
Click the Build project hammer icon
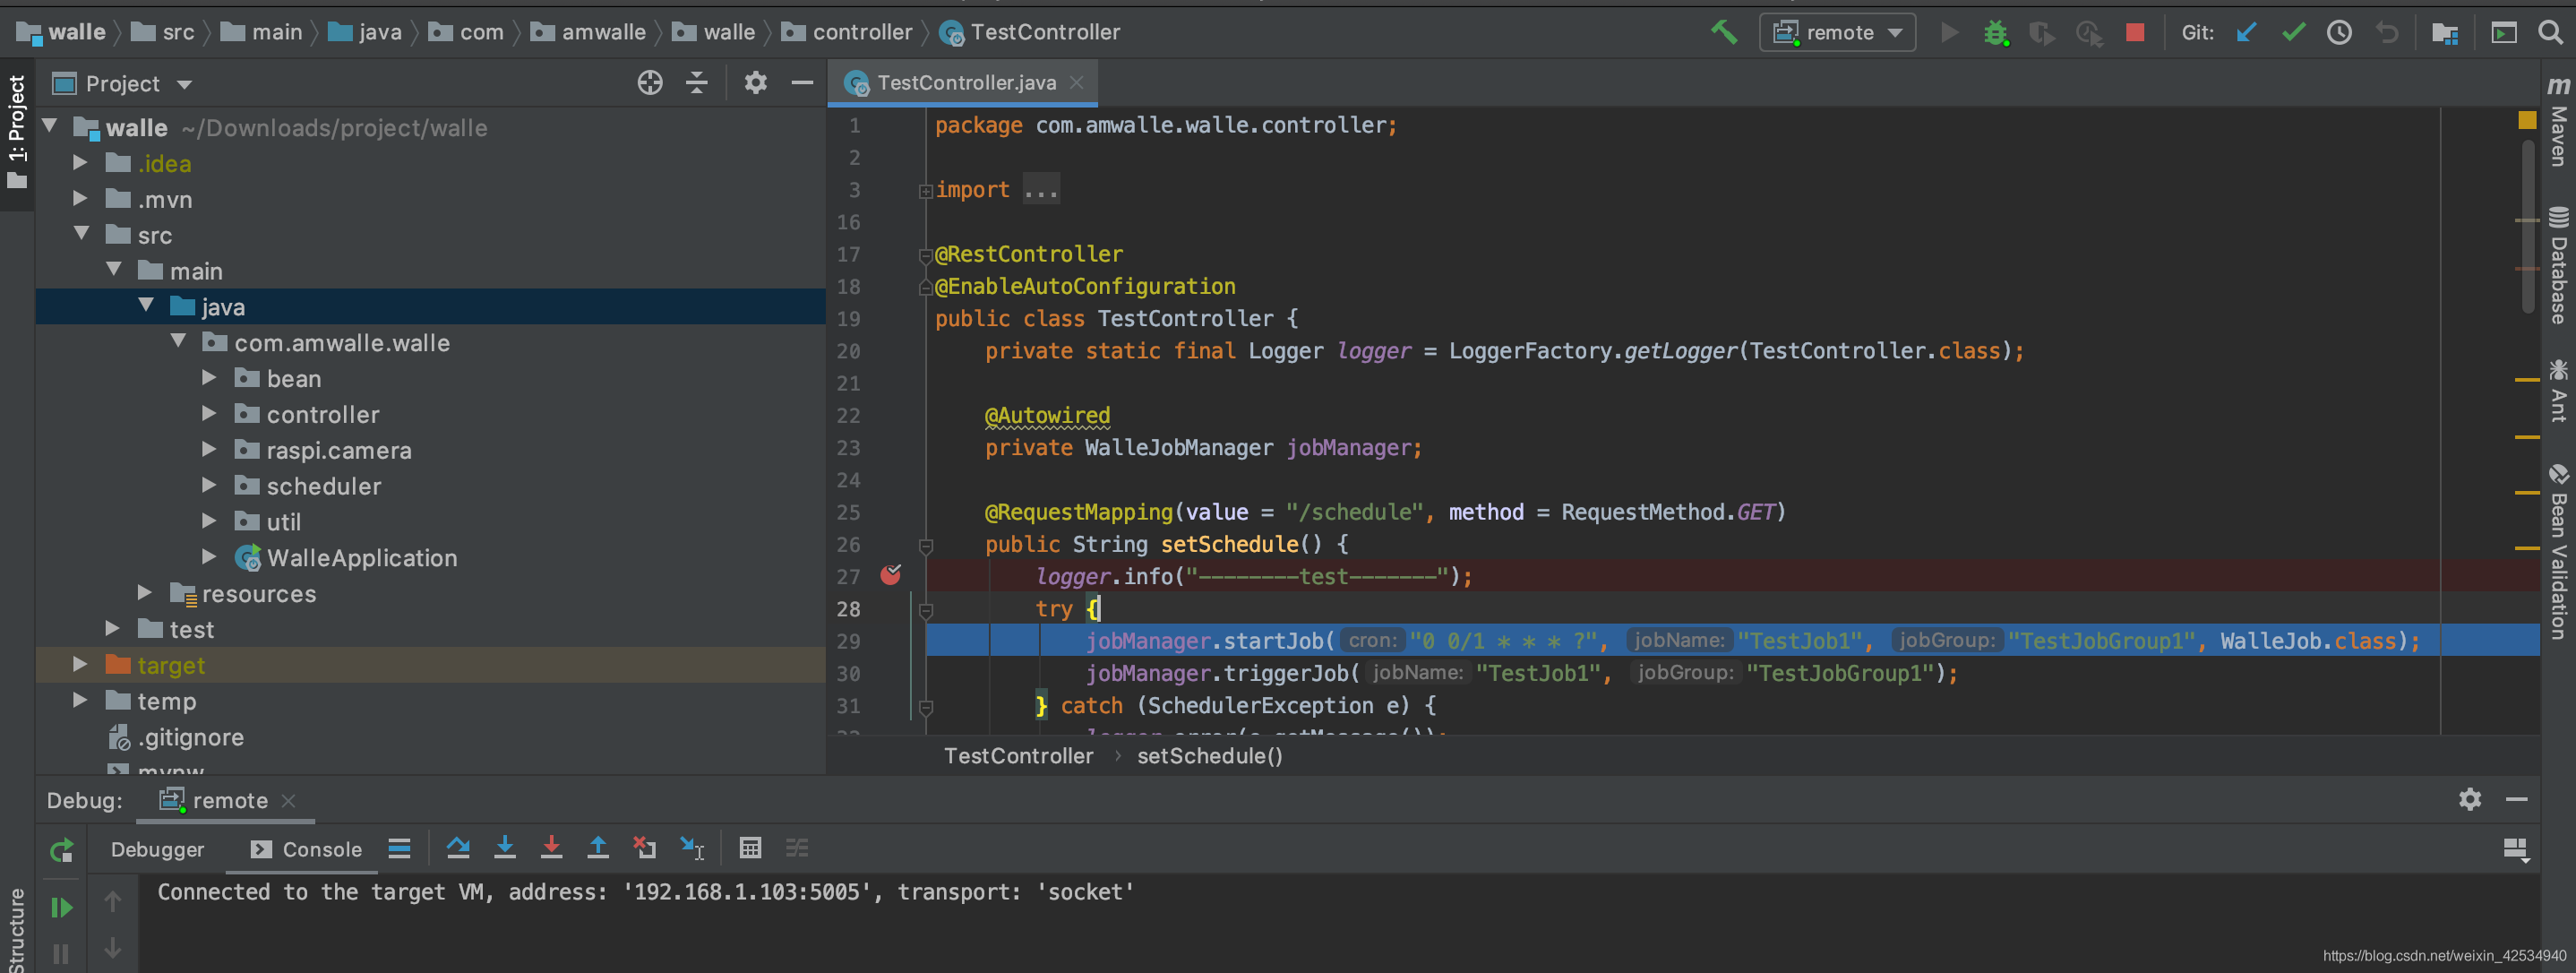(x=1723, y=32)
